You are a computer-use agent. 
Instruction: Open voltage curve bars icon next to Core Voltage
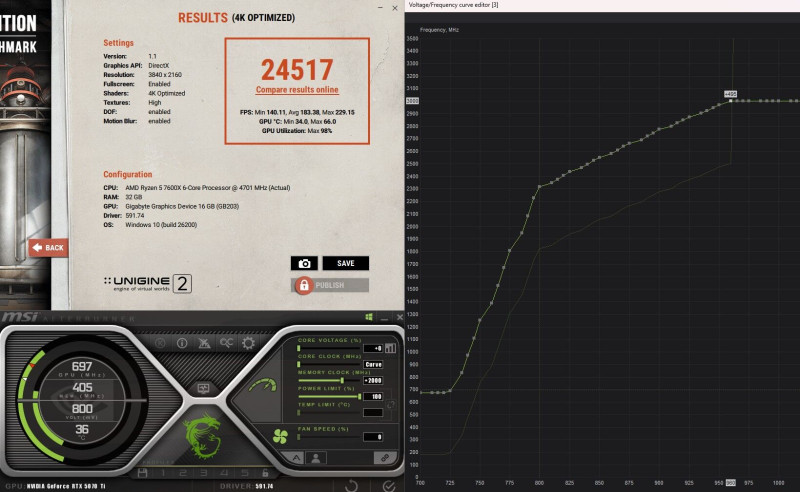click(x=390, y=348)
